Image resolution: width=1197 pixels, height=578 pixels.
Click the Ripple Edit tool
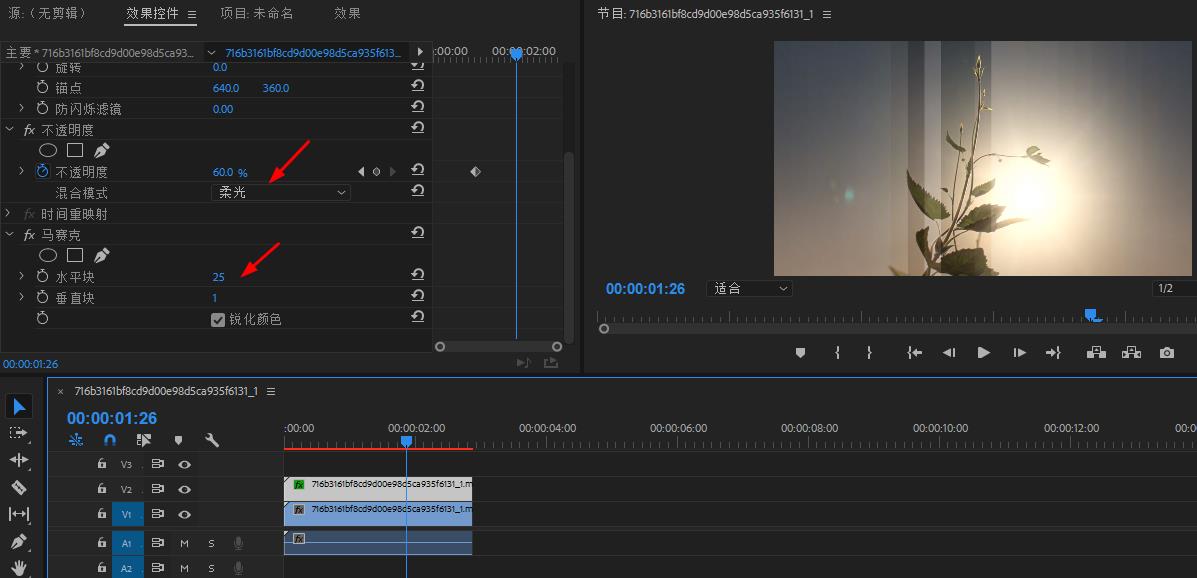19,459
